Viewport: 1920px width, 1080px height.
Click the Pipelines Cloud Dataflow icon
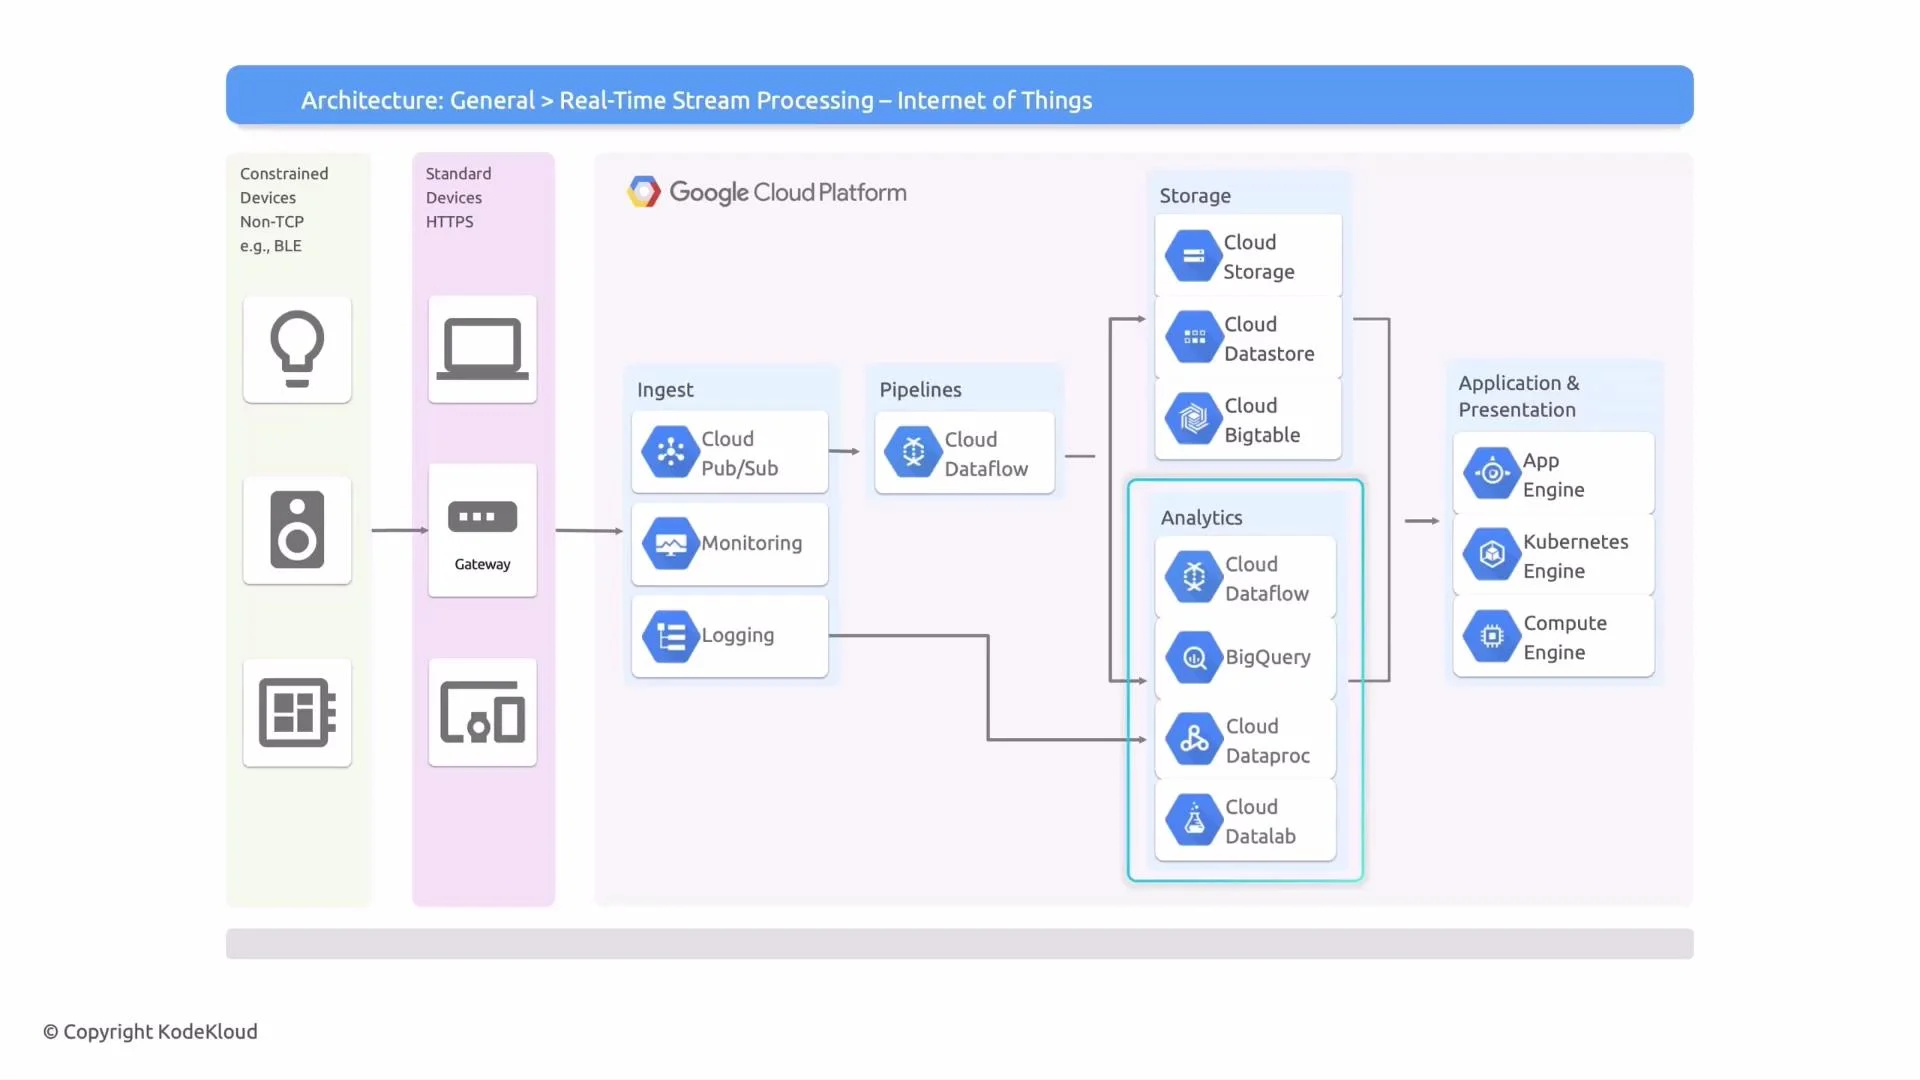[913, 453]
